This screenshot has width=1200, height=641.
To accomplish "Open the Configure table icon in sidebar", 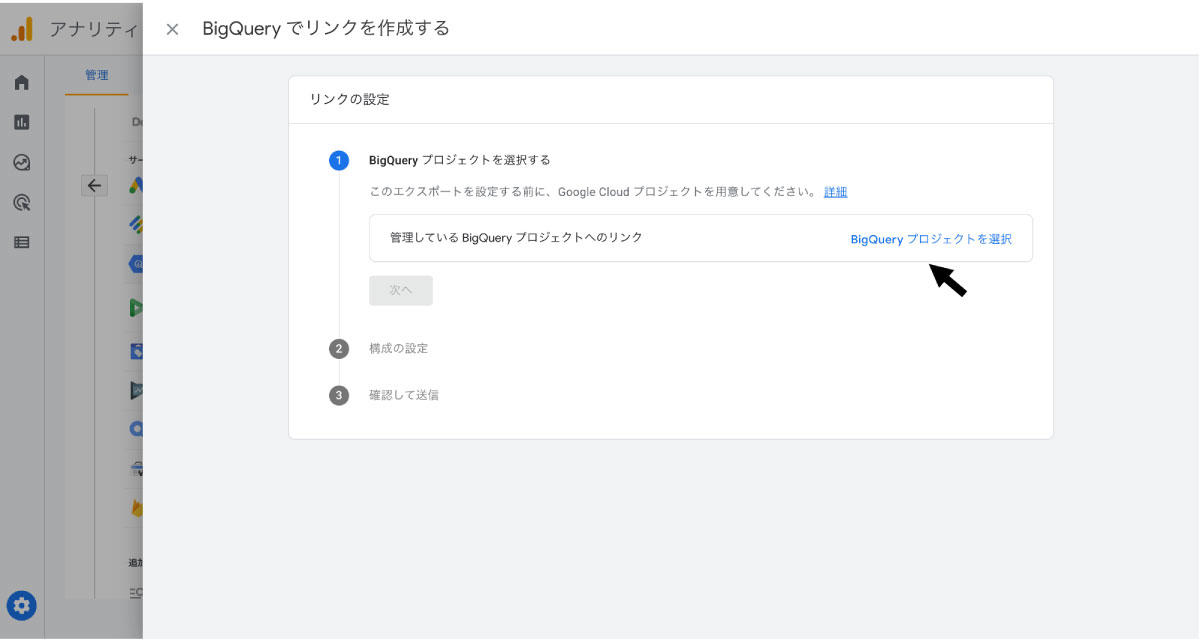I will point(21,242).
